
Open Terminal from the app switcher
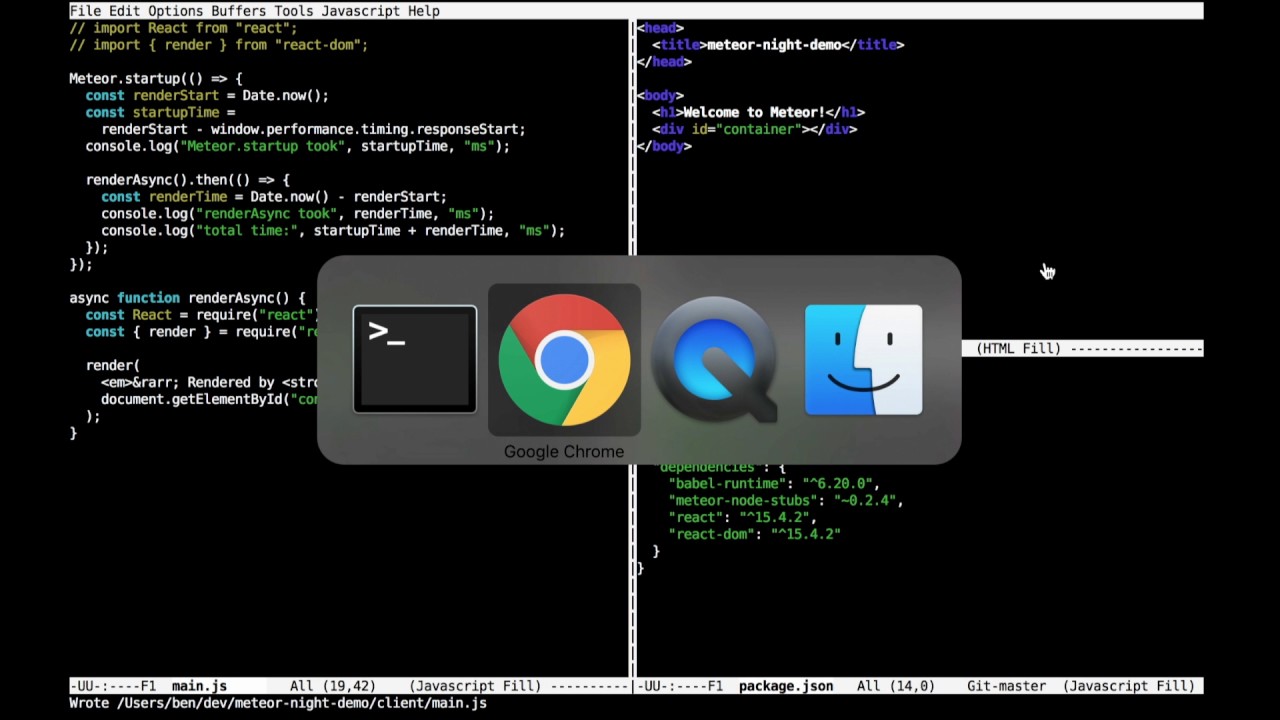point(414,359)
